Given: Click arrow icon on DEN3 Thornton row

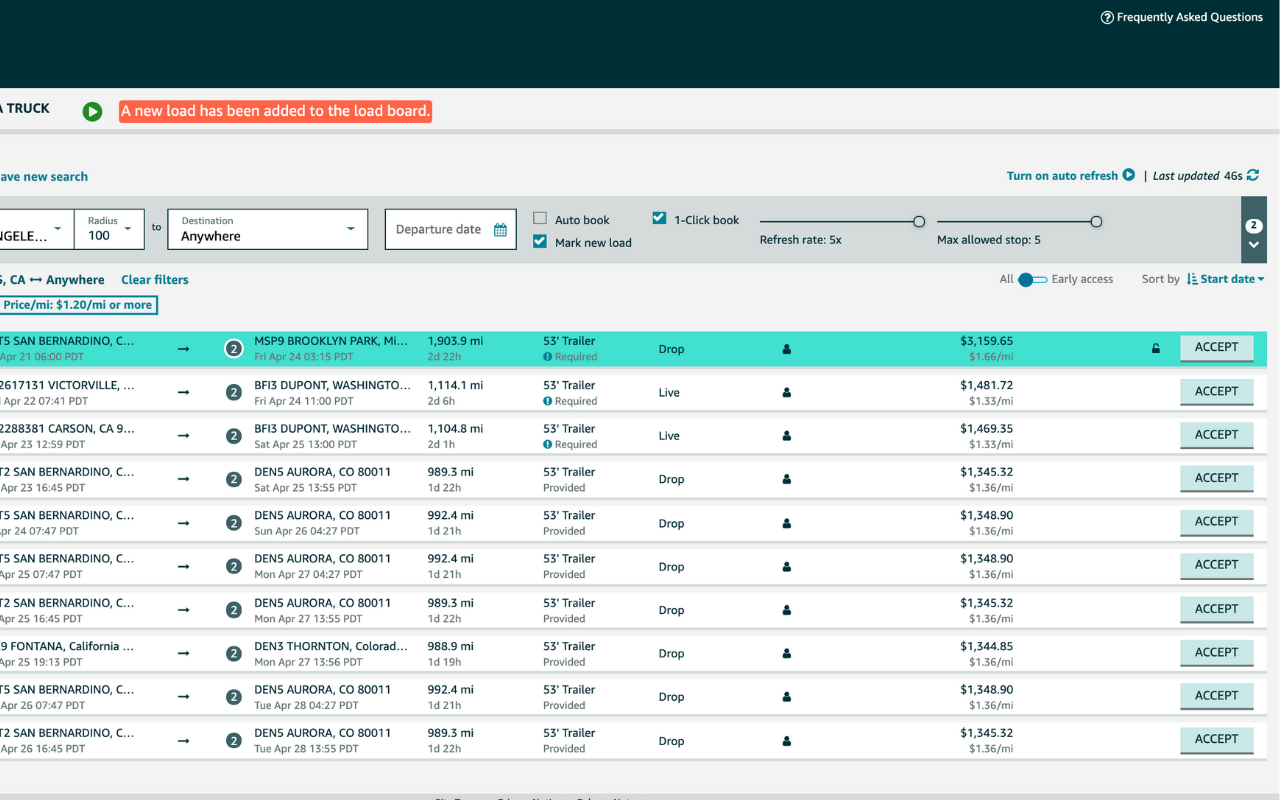Looking at the screenshot, I should click(x=184, y=654).
